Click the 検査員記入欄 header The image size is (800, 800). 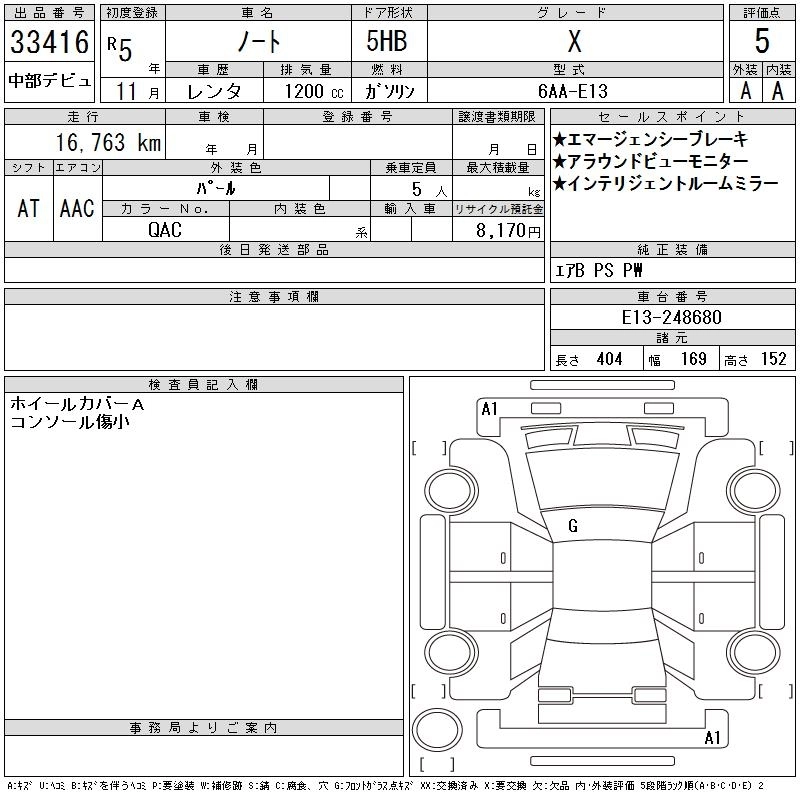tap(204, 385)
